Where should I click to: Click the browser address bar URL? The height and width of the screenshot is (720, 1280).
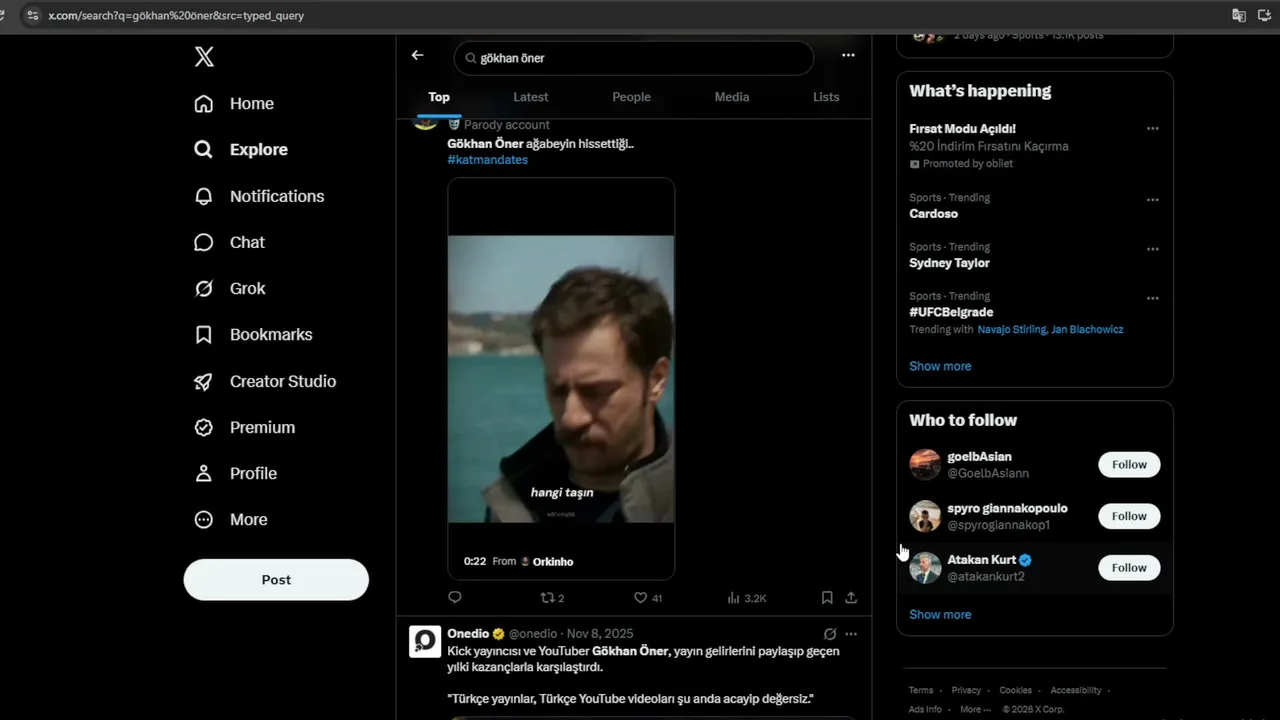coord(176,16)
